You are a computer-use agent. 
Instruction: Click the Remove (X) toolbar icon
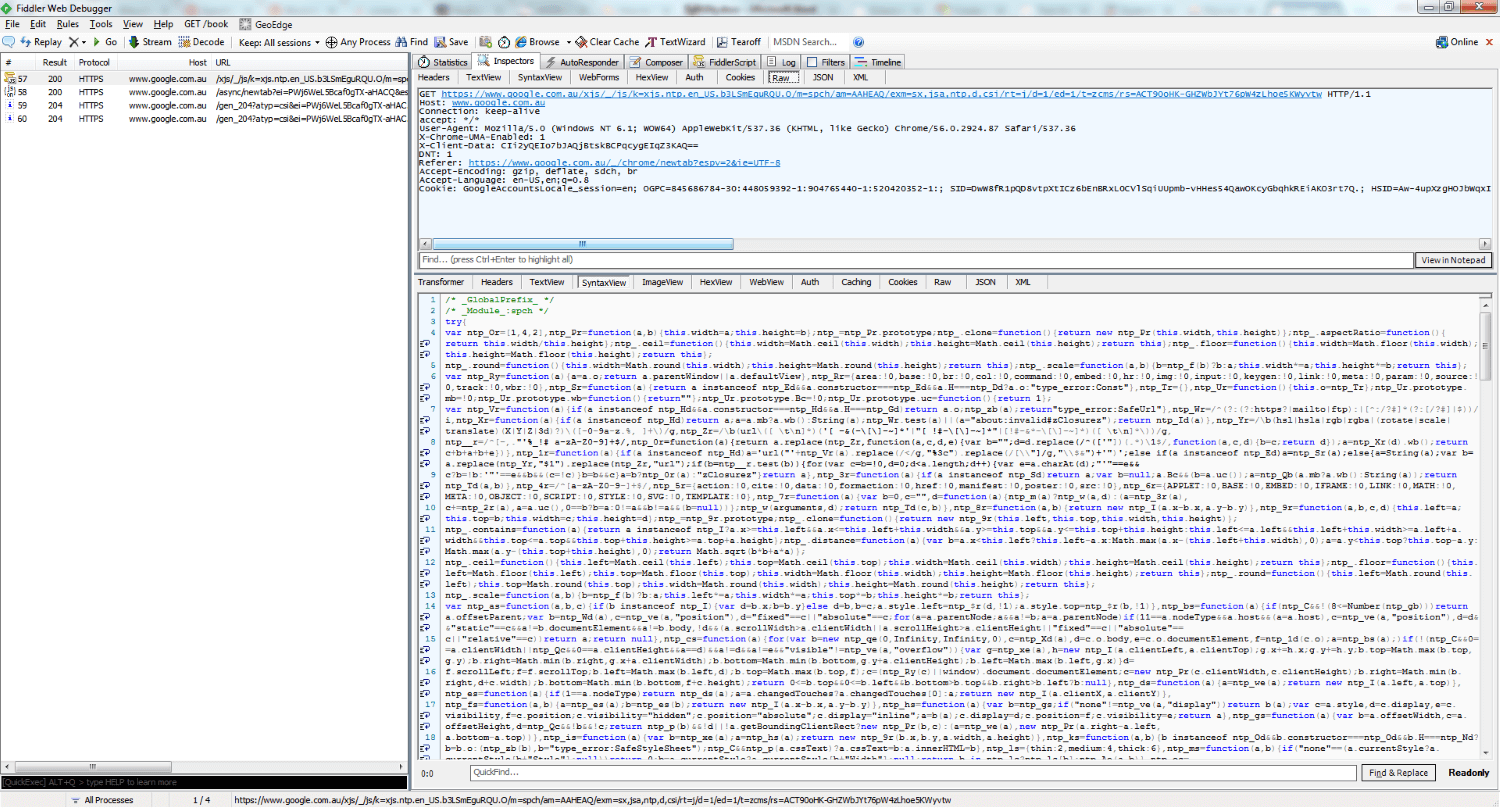coord(72,42)
